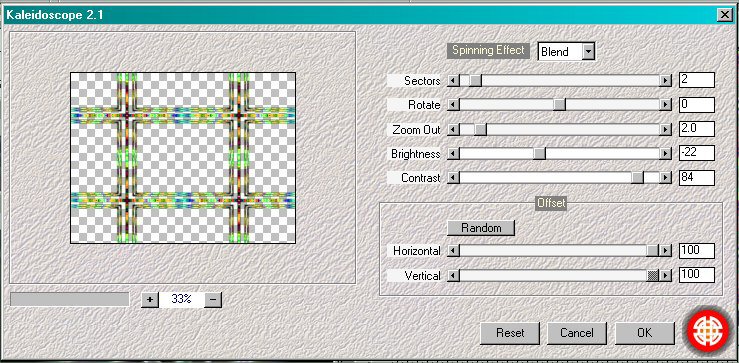Zoom out preview with minus button
This screenshot has width=739, height=363.
point(213,299)
